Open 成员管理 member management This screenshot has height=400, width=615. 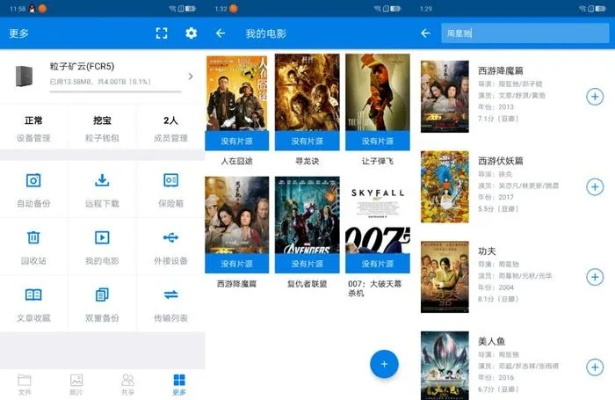click(x=171, y=128)
